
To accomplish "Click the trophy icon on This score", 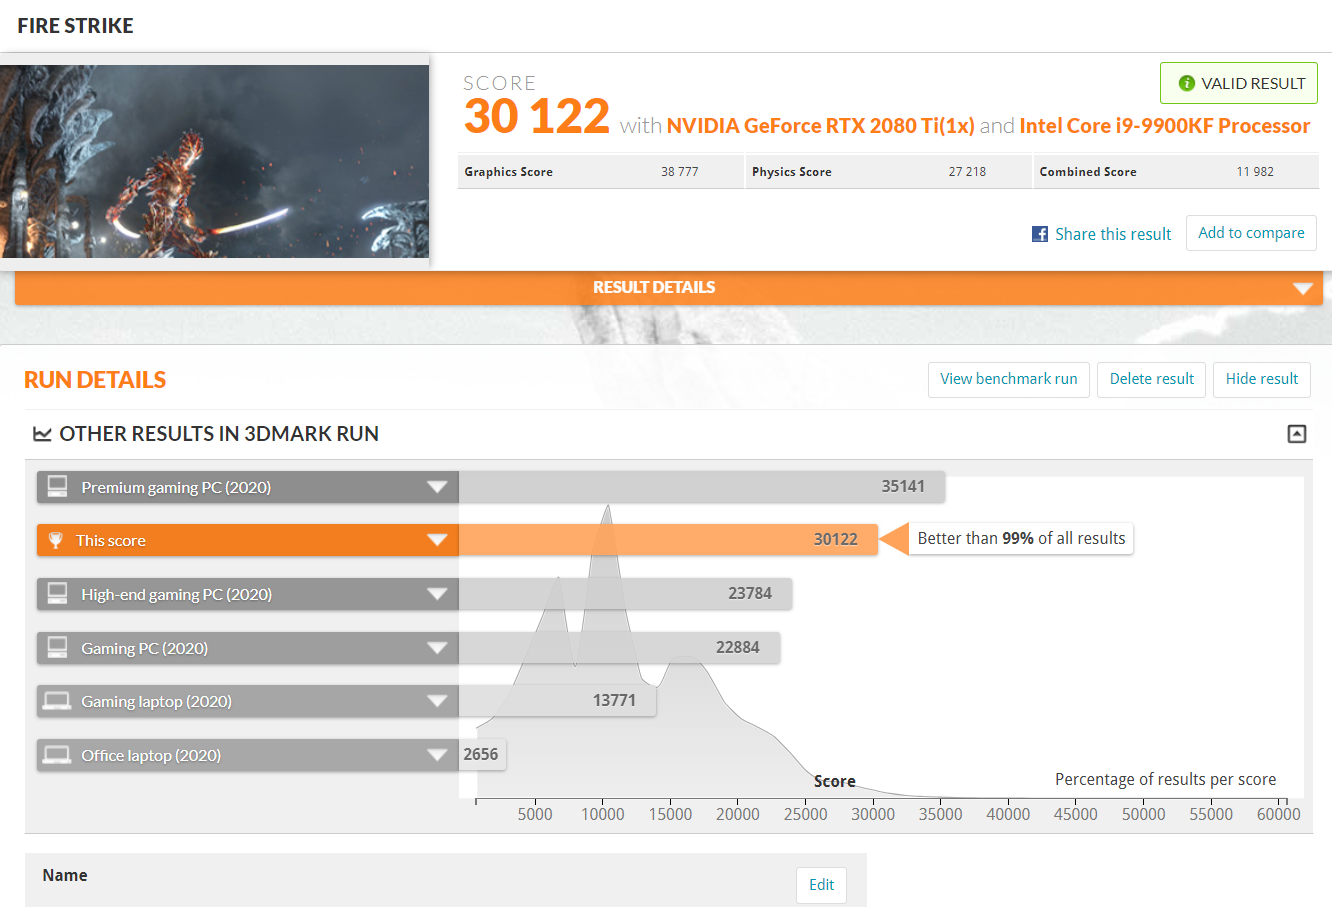I will click(x=56, y=540).
